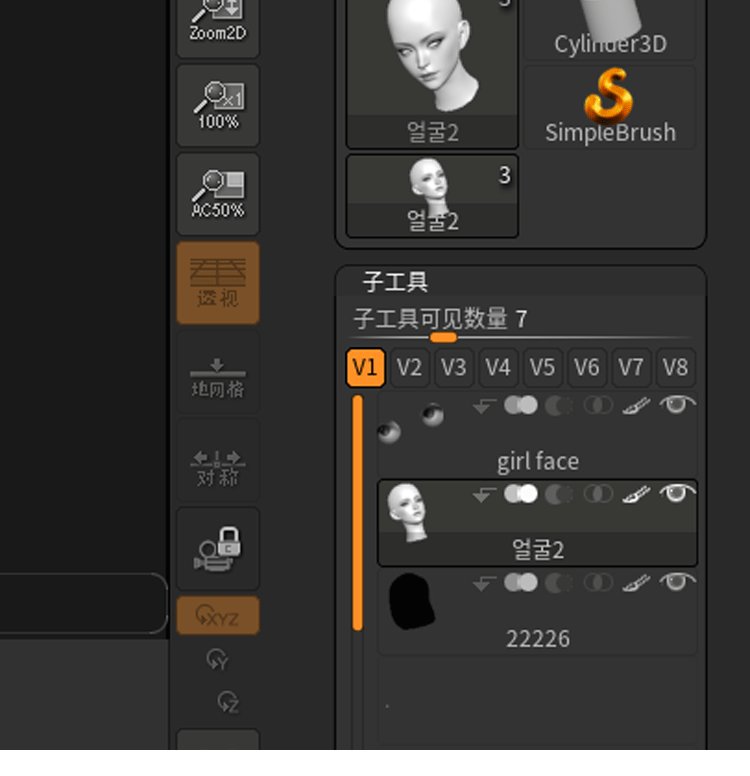Select the 22226 subtool row

(538, 612)
